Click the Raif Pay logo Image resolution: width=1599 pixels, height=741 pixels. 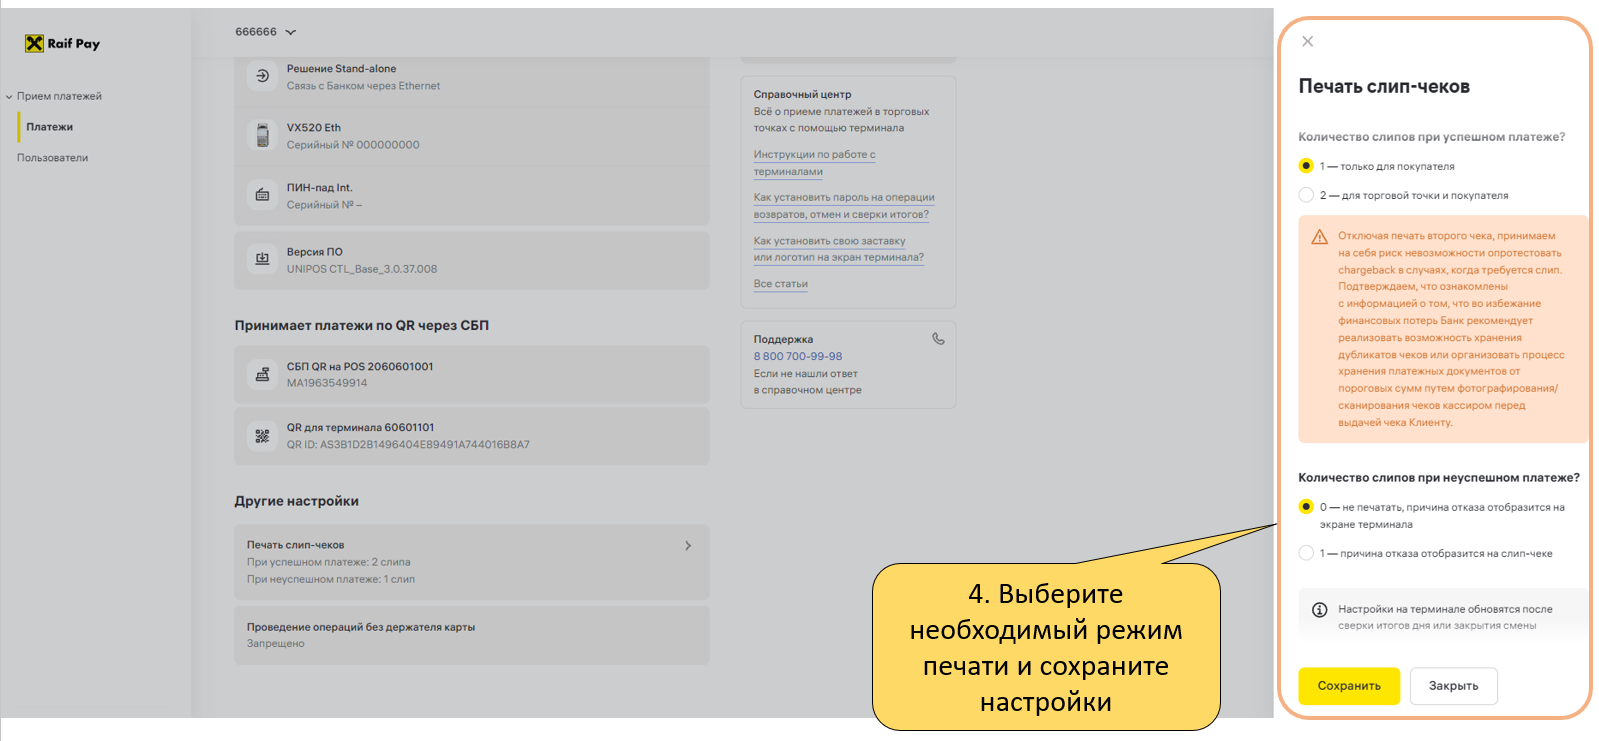62,43
